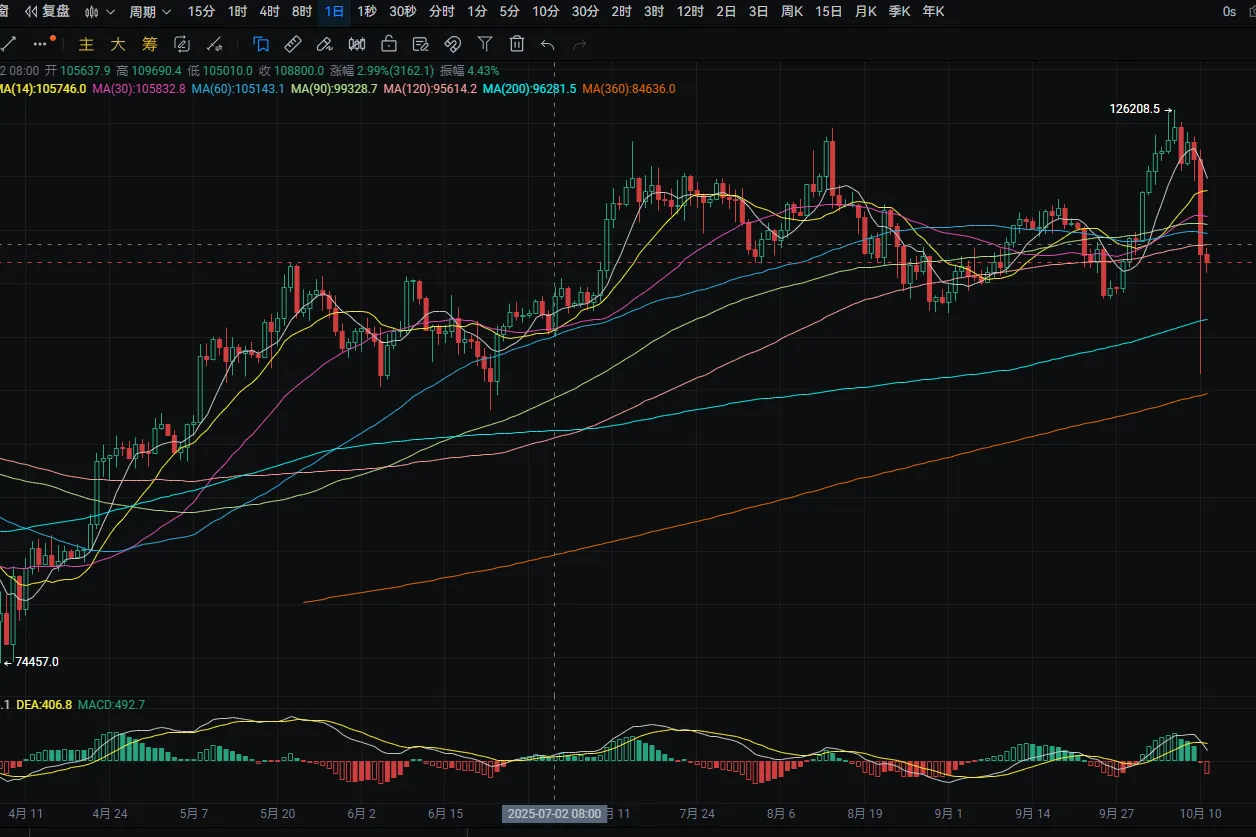Open the filter funnel tool

click(485, 44)
